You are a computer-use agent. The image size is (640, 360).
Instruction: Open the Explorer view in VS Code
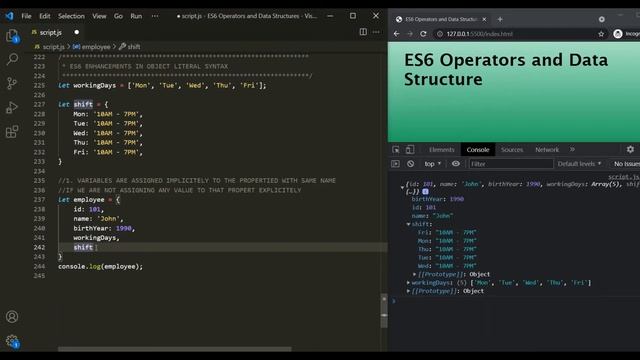pos(12,36)
